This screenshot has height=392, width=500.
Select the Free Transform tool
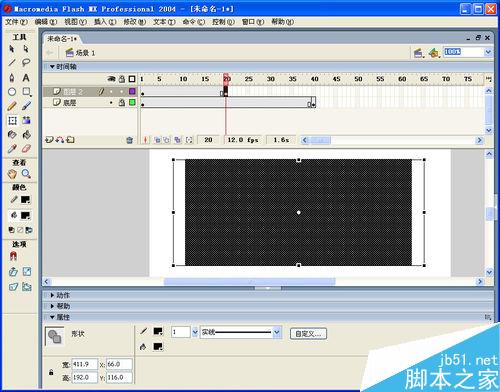coord(12,120)
